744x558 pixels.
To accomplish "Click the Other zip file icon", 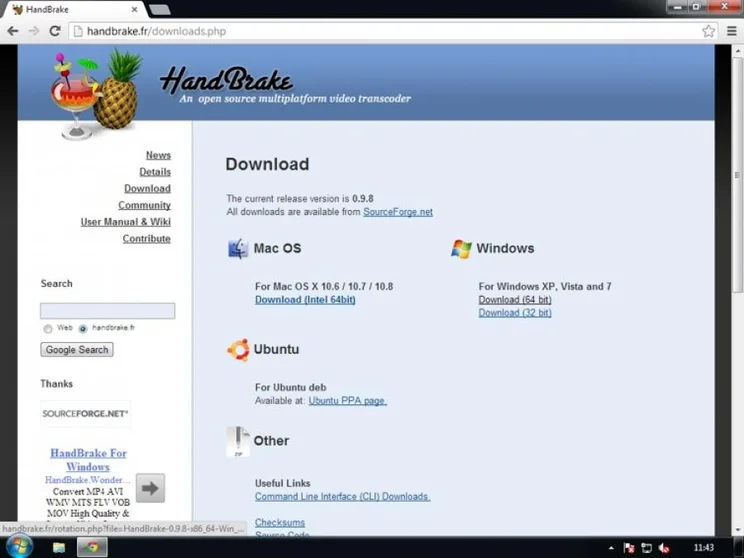I will 238,441.
